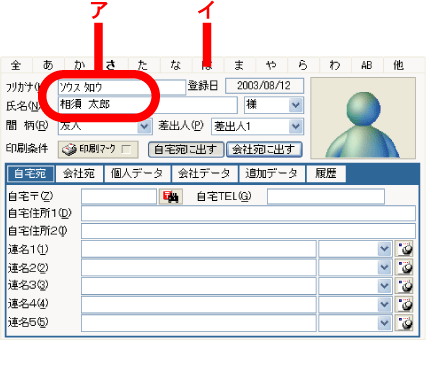The width and height of the screenshot is (442, 377).
Task: Click the 連名4 name field
Action: [199, 304]
